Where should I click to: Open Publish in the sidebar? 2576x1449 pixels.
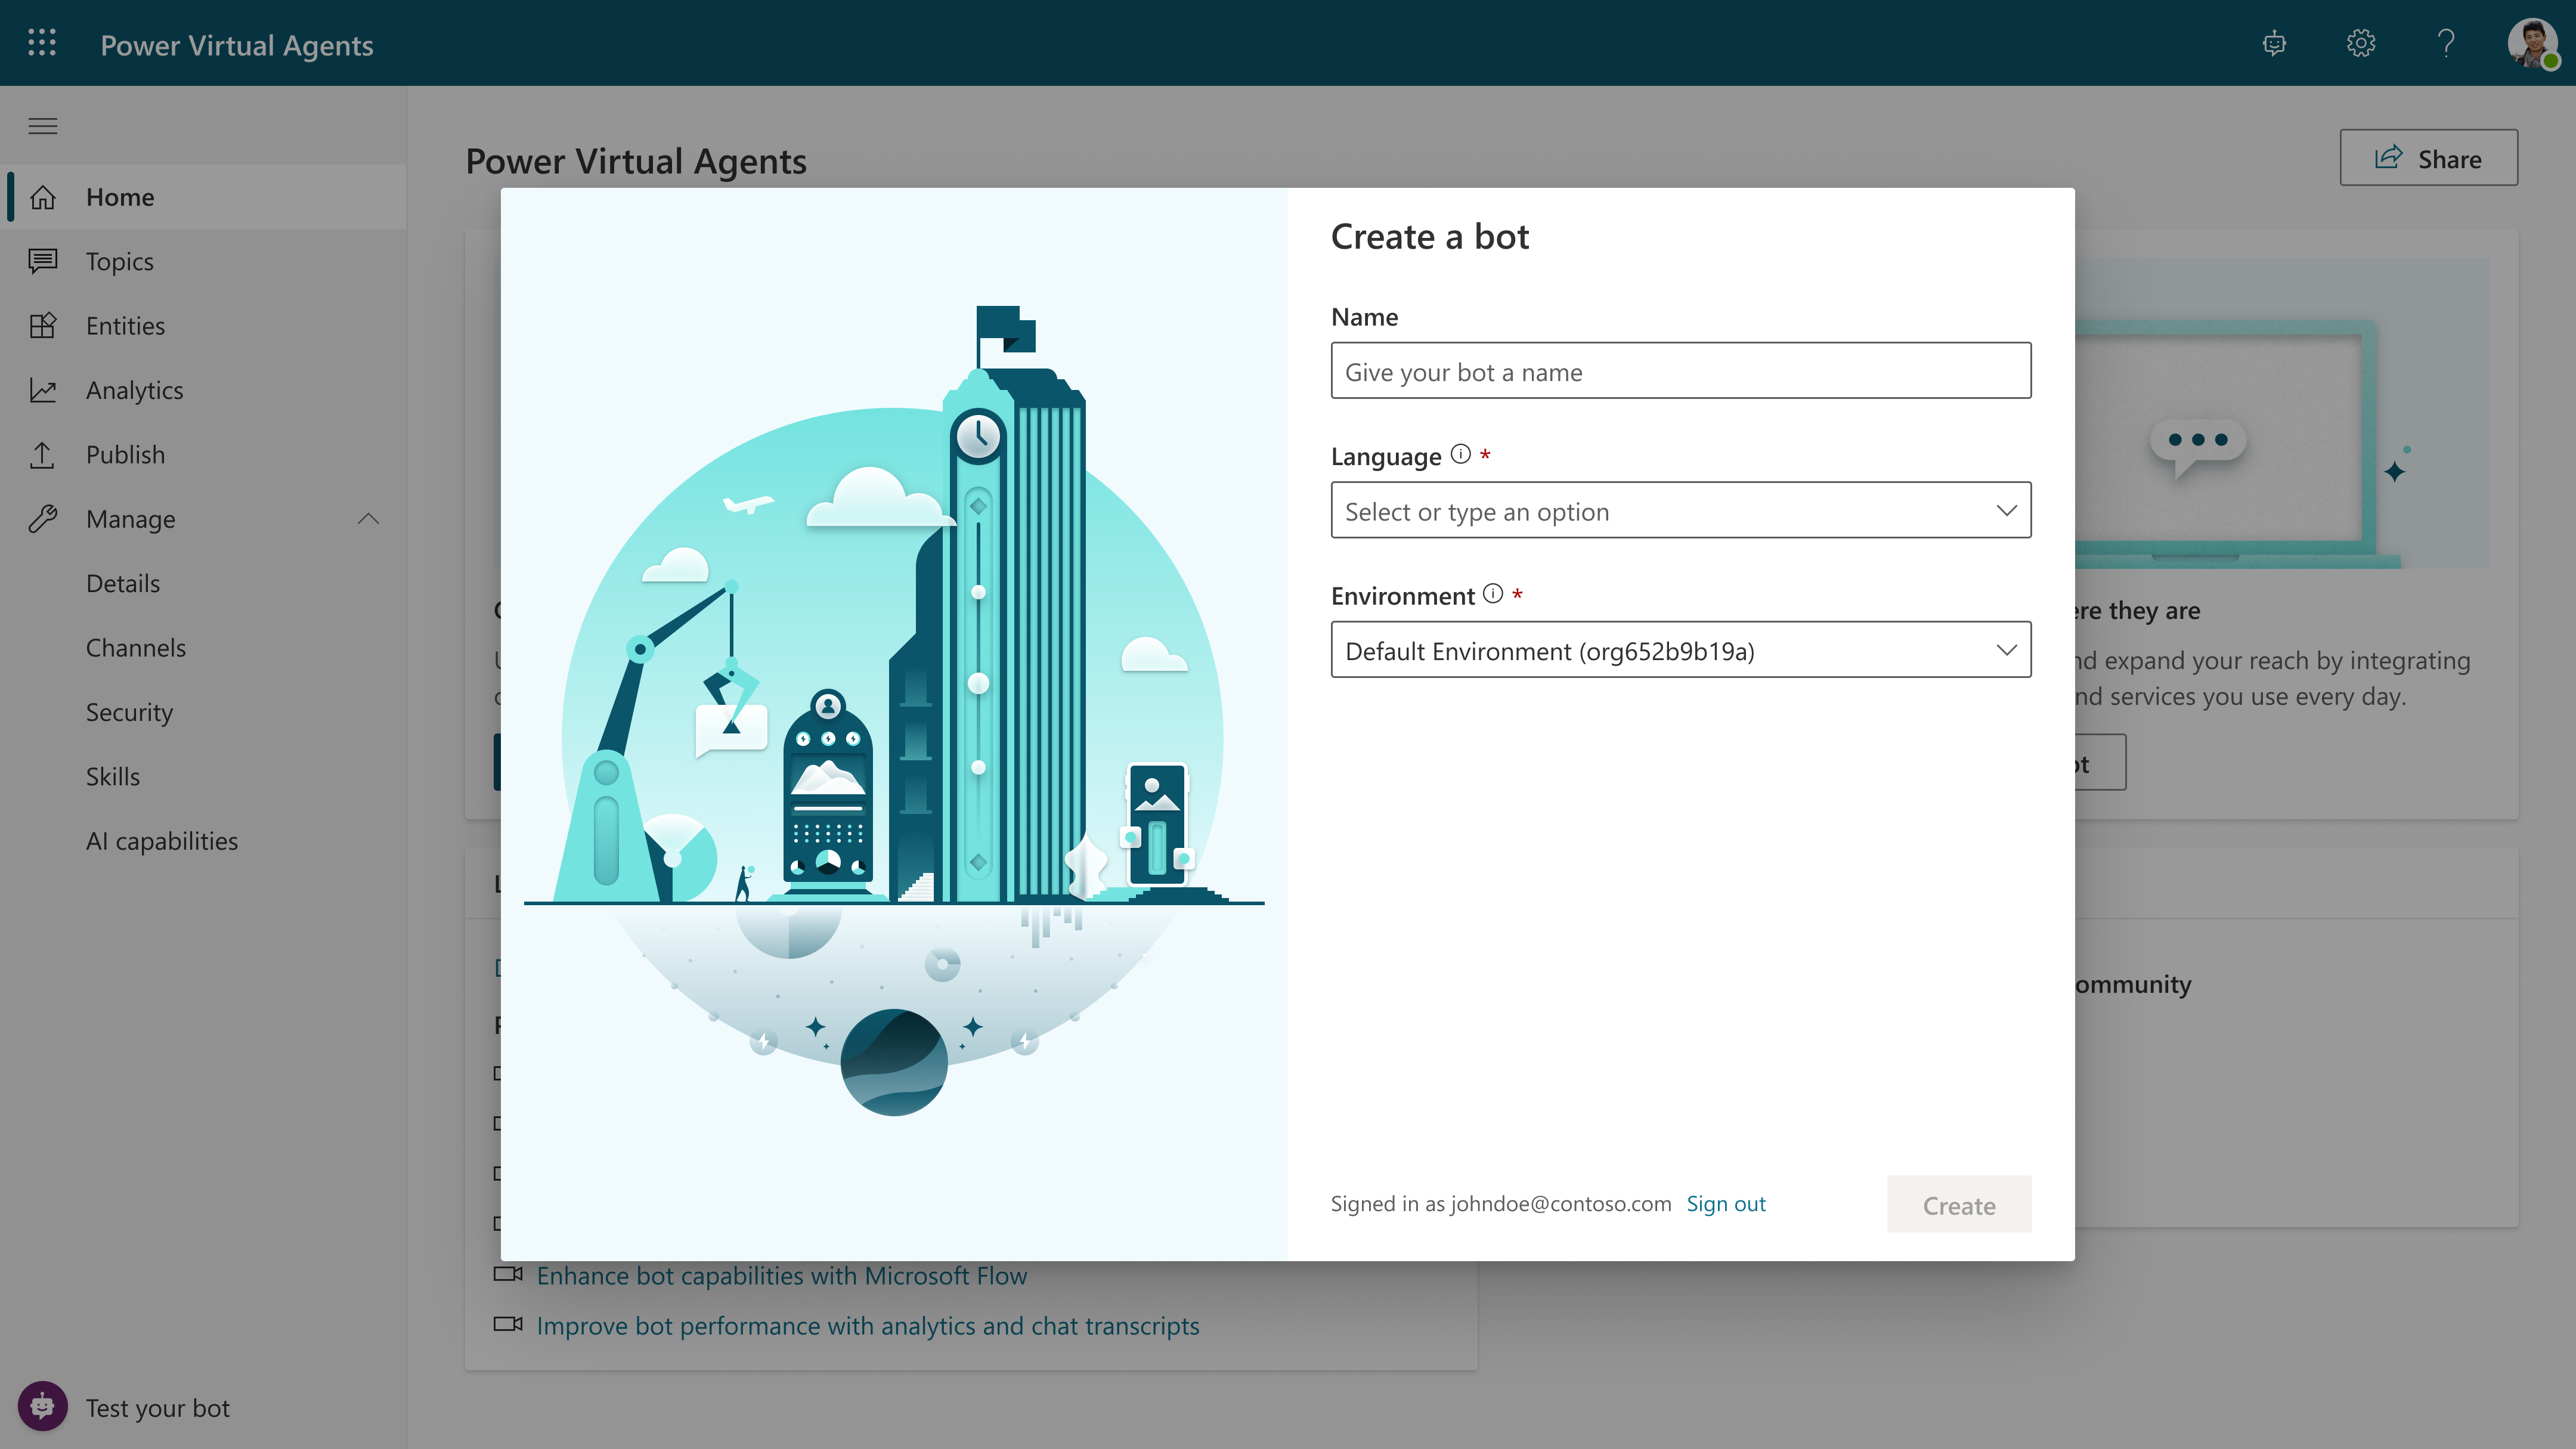click(203, 455)
